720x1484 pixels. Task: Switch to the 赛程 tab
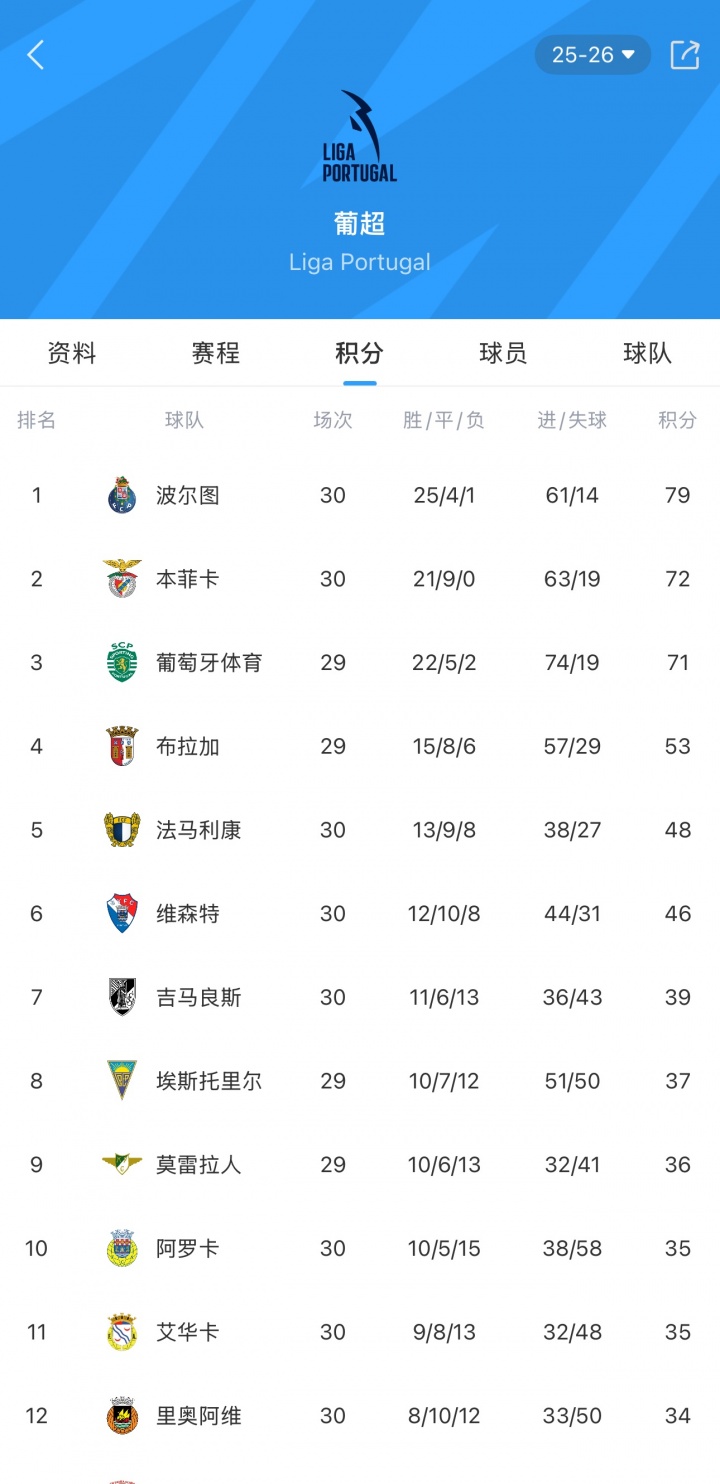click(x=216, y=353)
